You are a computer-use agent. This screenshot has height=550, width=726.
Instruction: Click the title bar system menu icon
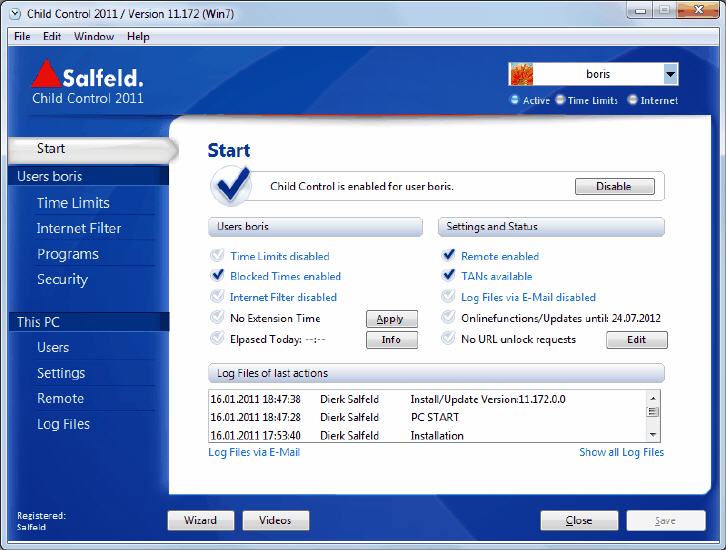click(x=15, y=14)
